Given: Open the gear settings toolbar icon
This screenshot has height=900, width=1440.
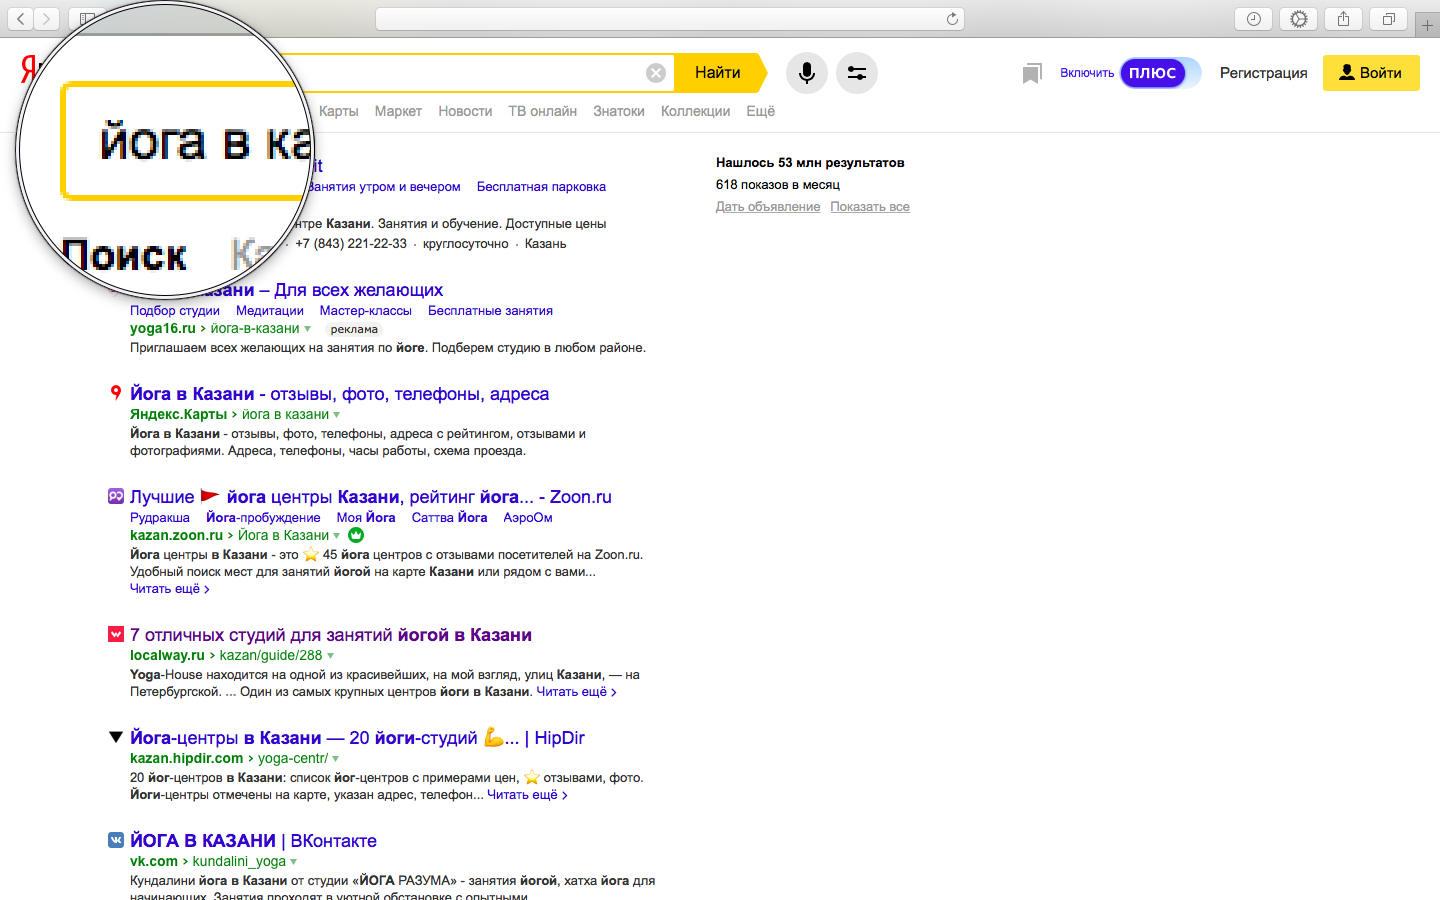Looking at the screenshot, I should 1298,19.
